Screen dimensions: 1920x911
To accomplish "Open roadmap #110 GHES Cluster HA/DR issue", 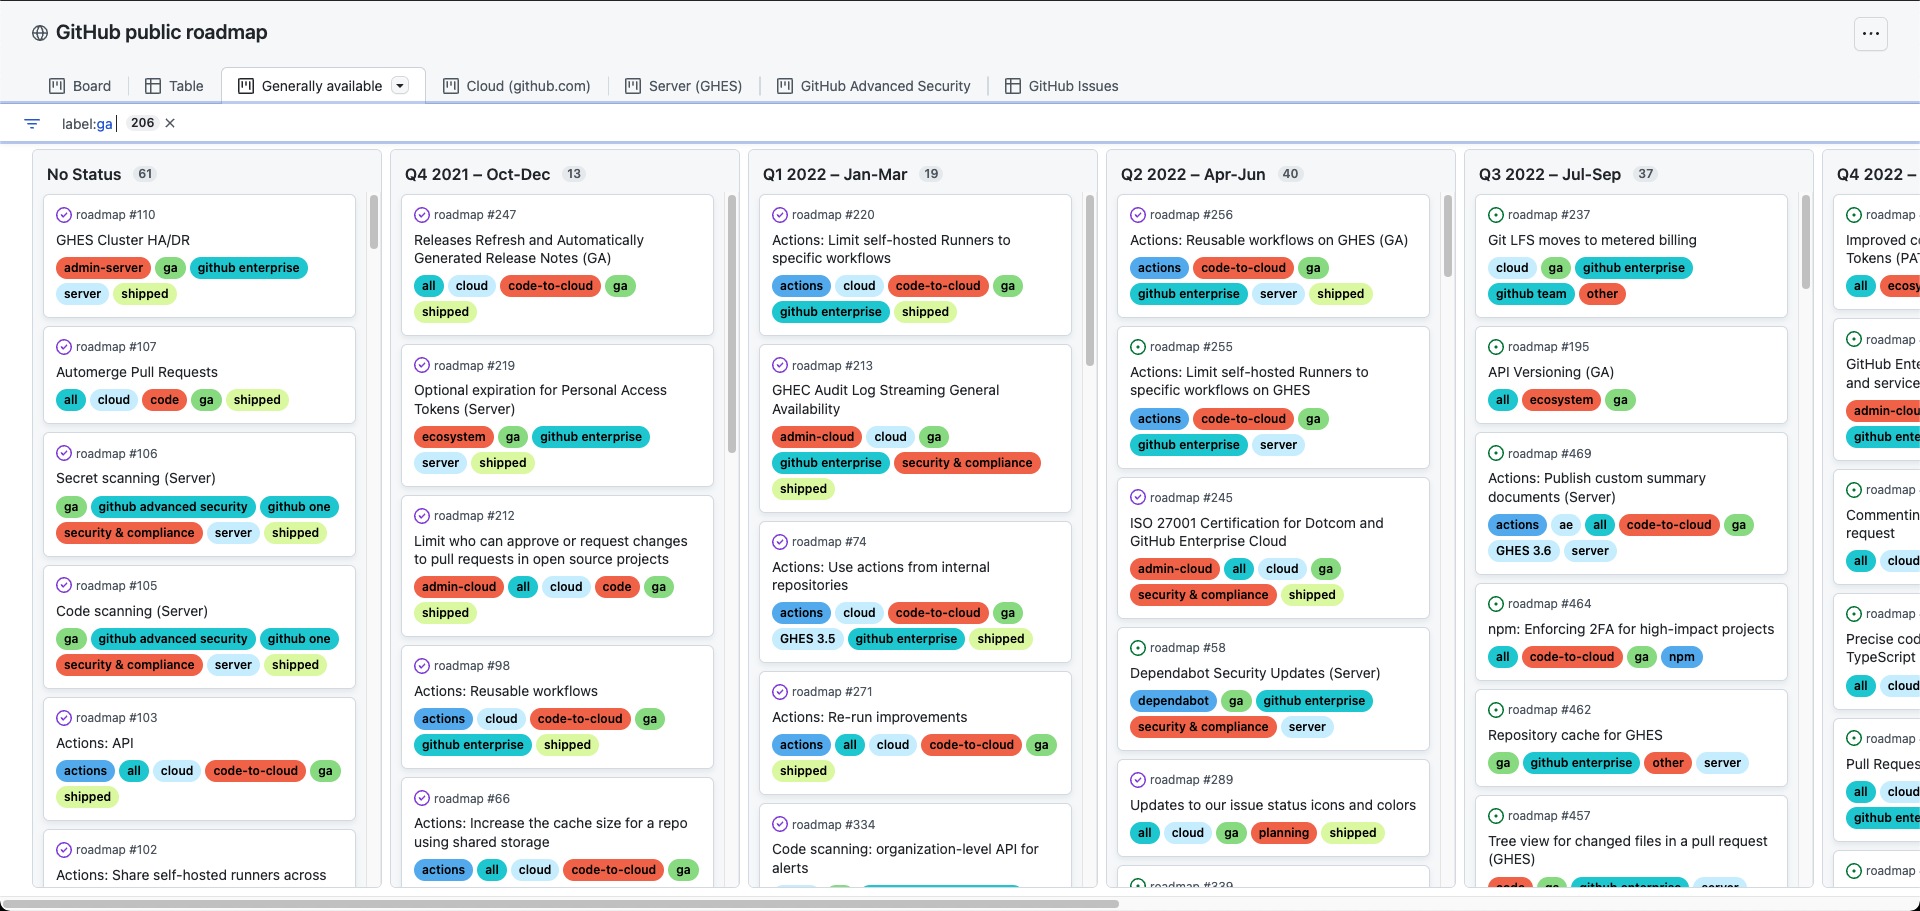I will pos(123,240).
